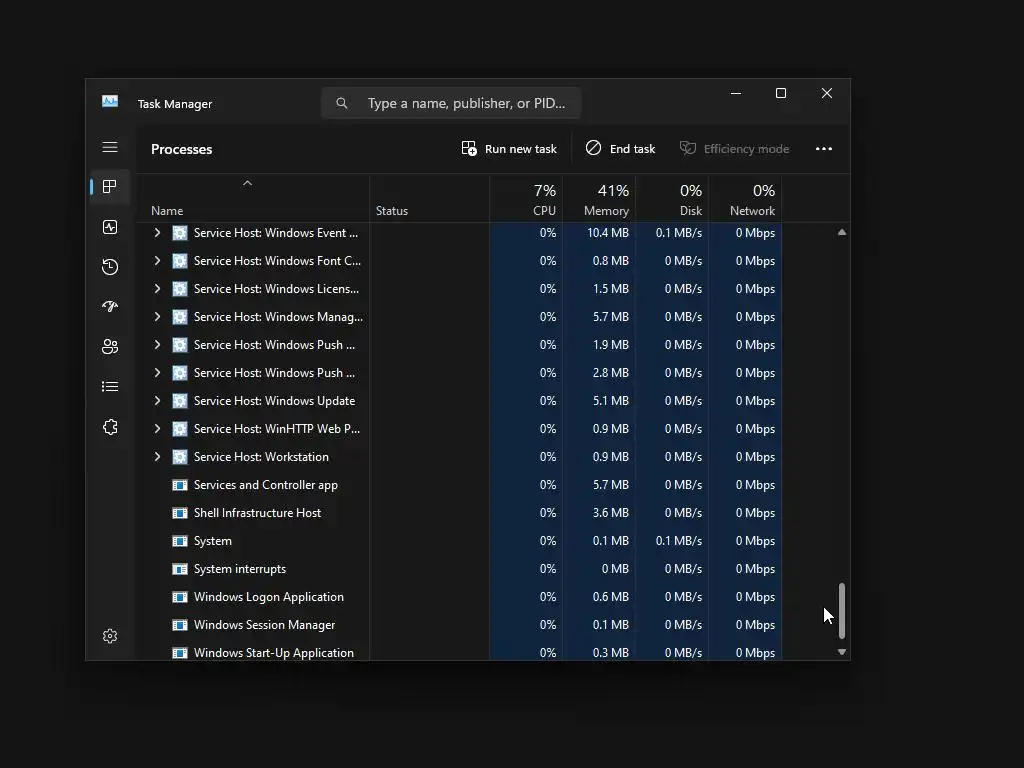Click the Task Manager app icon in title bar
The image size is (1024, 768).
[x=110, y=101]
